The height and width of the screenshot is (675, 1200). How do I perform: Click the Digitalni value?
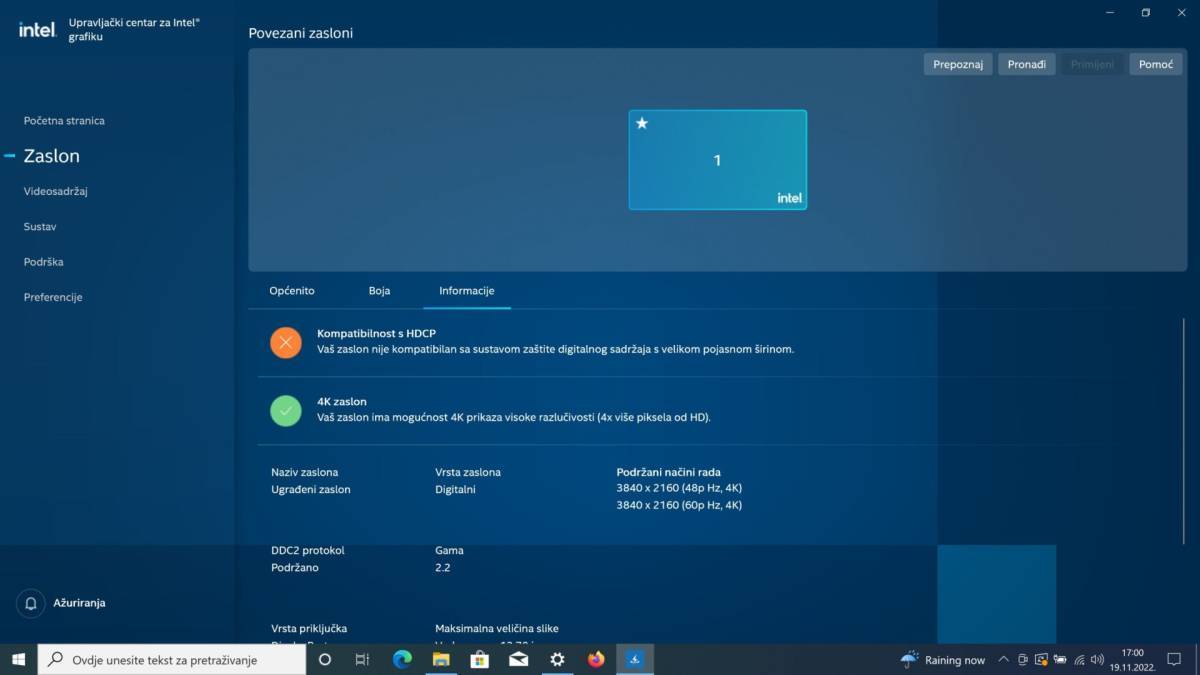point(455,489)
